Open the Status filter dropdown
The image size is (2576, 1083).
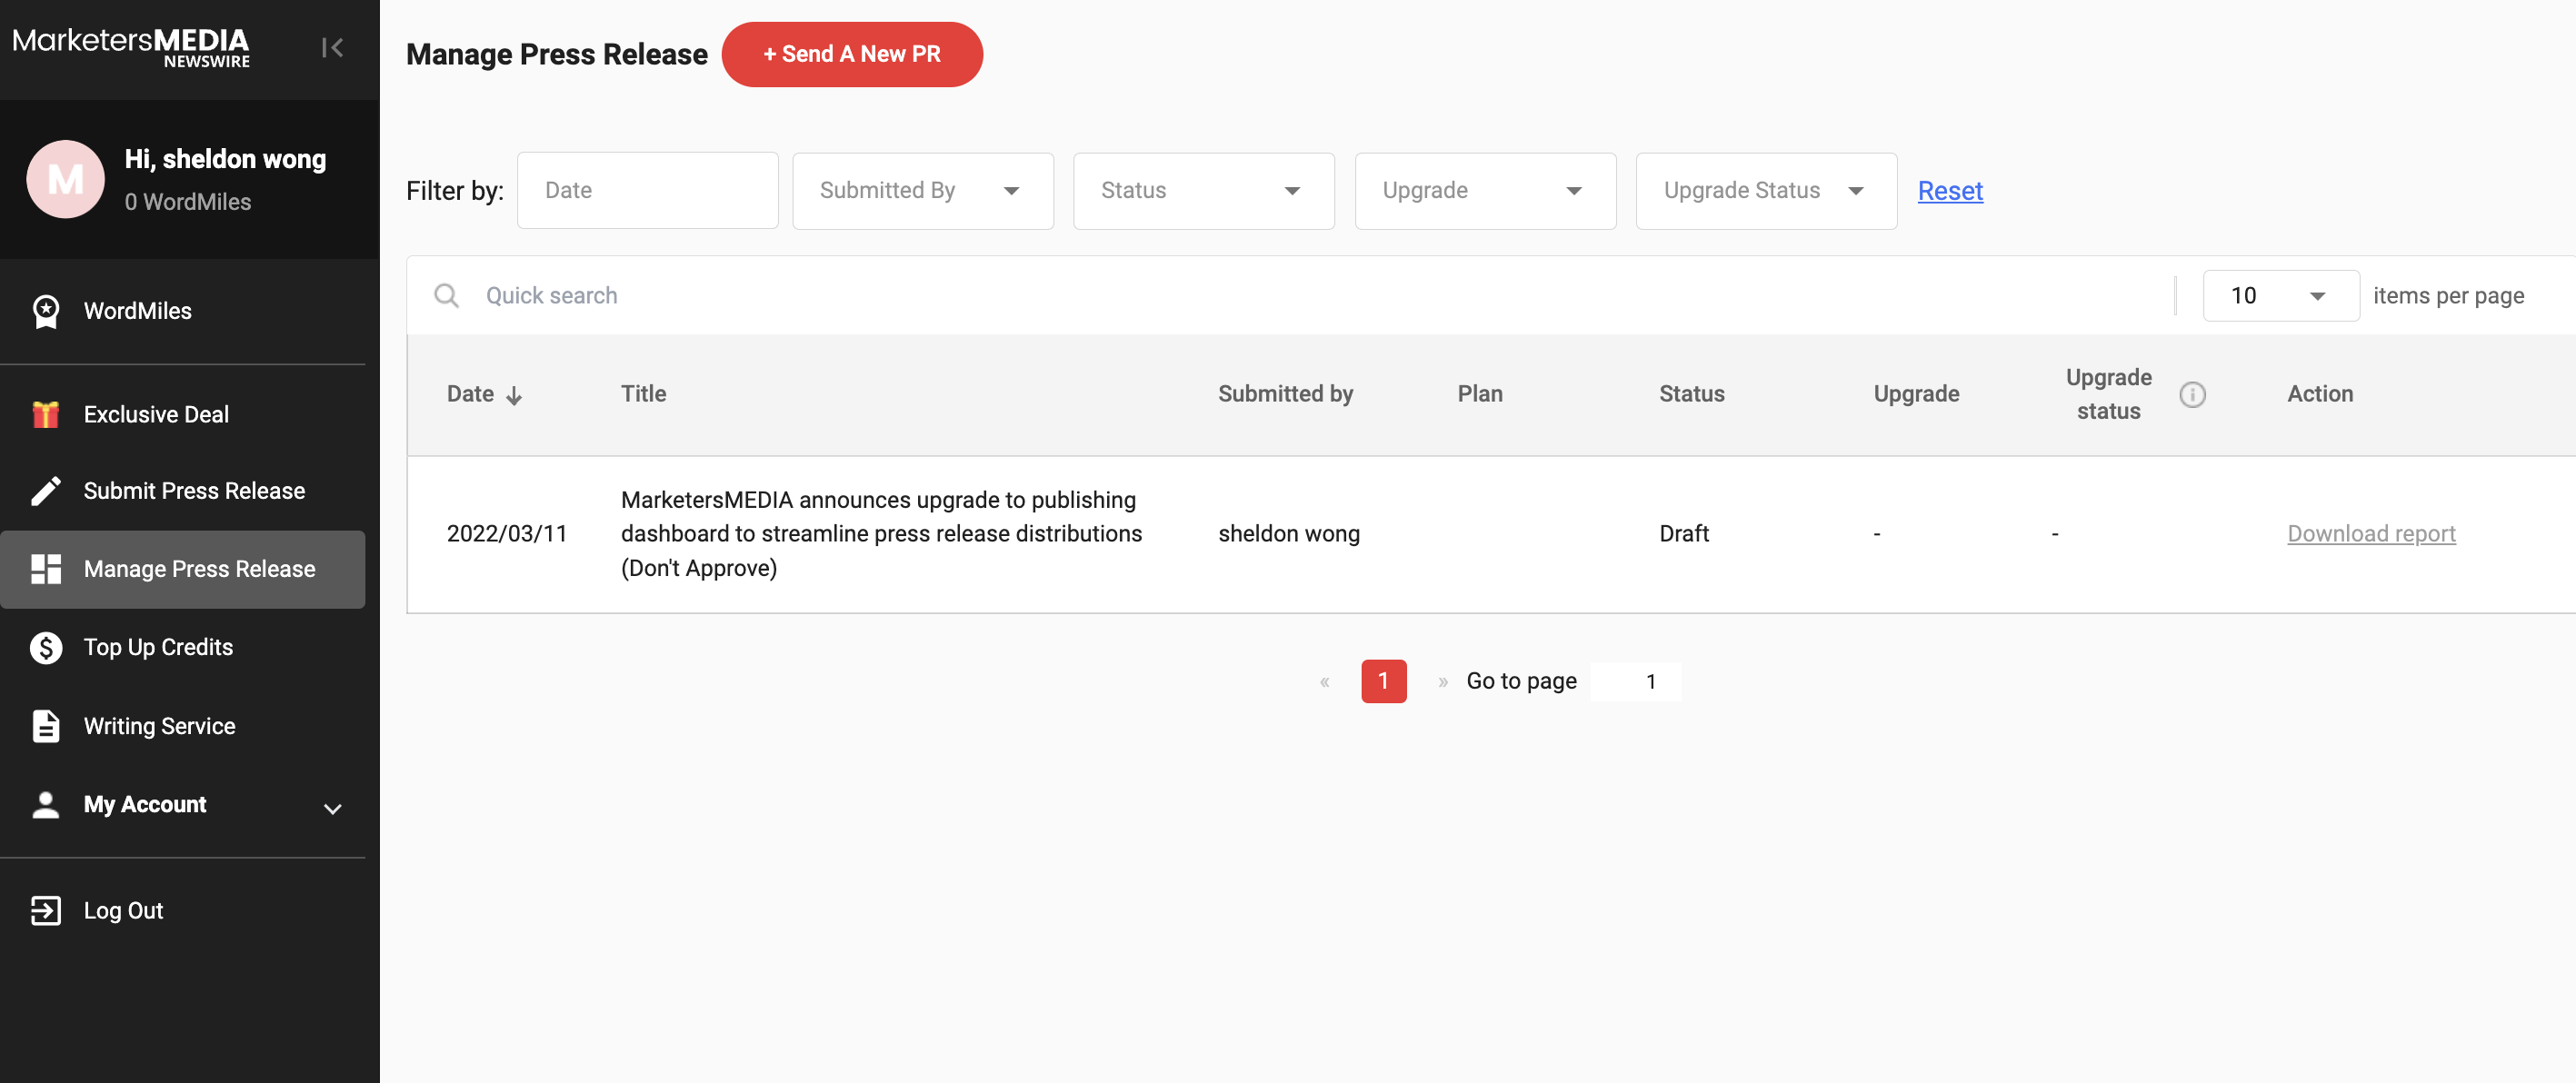(x=1203, y=191)
